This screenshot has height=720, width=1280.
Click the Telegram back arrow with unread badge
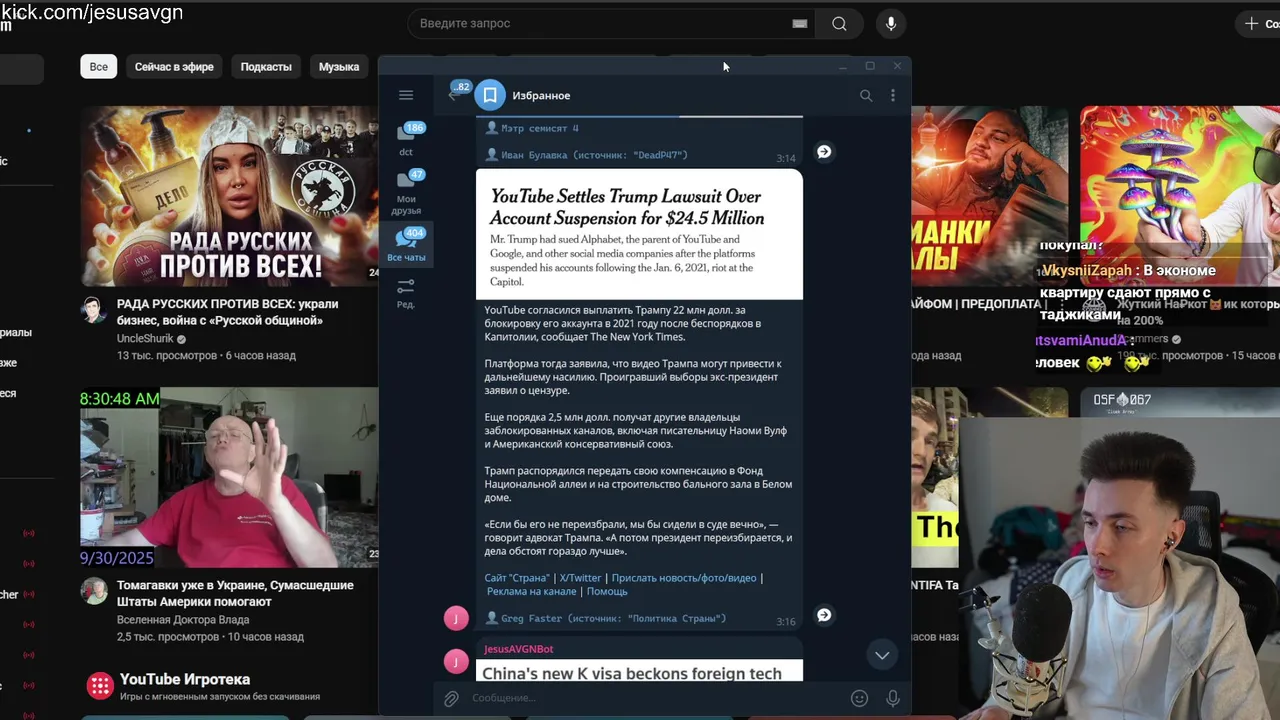456,93
